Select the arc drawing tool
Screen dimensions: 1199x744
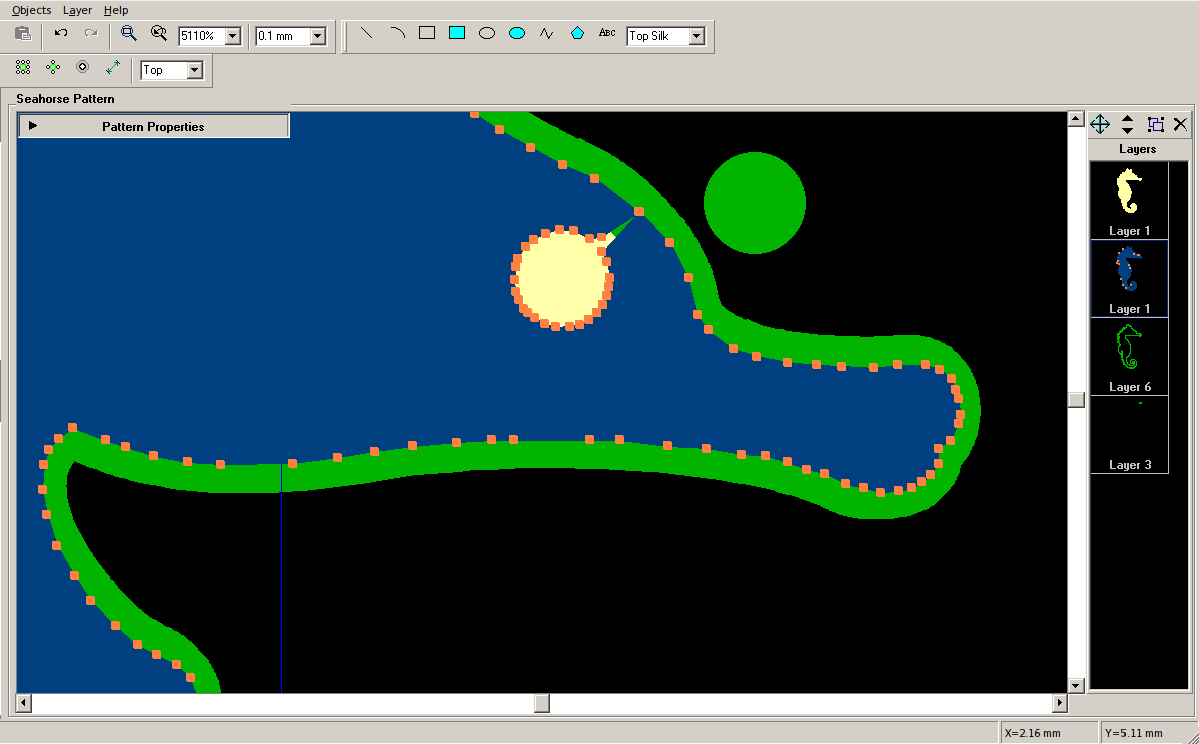pos(397,33)
